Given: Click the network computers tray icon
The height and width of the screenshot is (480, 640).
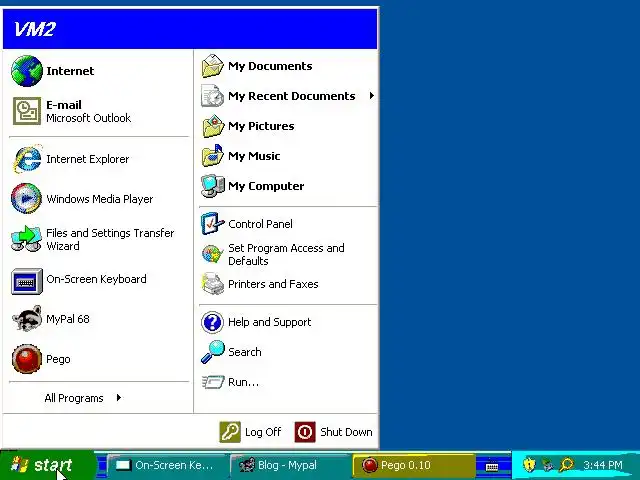Looking at the screenshot, I should 547,465.
